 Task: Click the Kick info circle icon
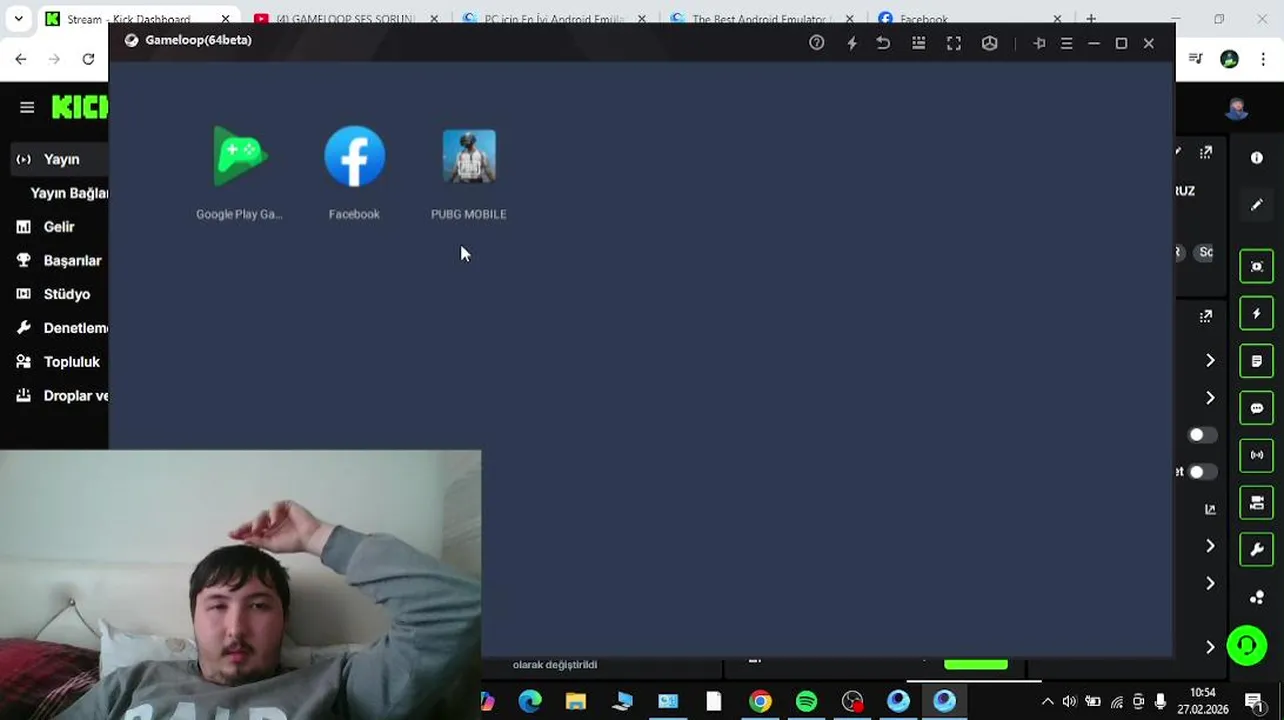tap(1257, 158)
